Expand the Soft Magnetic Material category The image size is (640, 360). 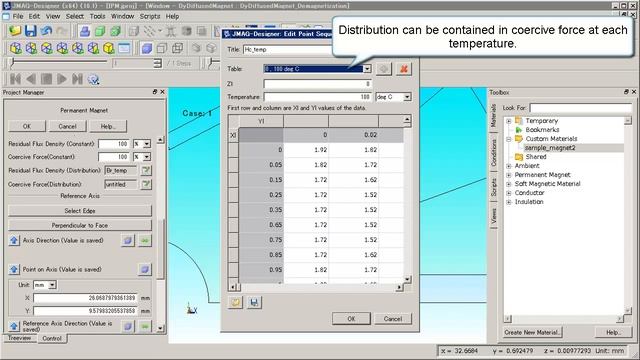coord(509,184)
